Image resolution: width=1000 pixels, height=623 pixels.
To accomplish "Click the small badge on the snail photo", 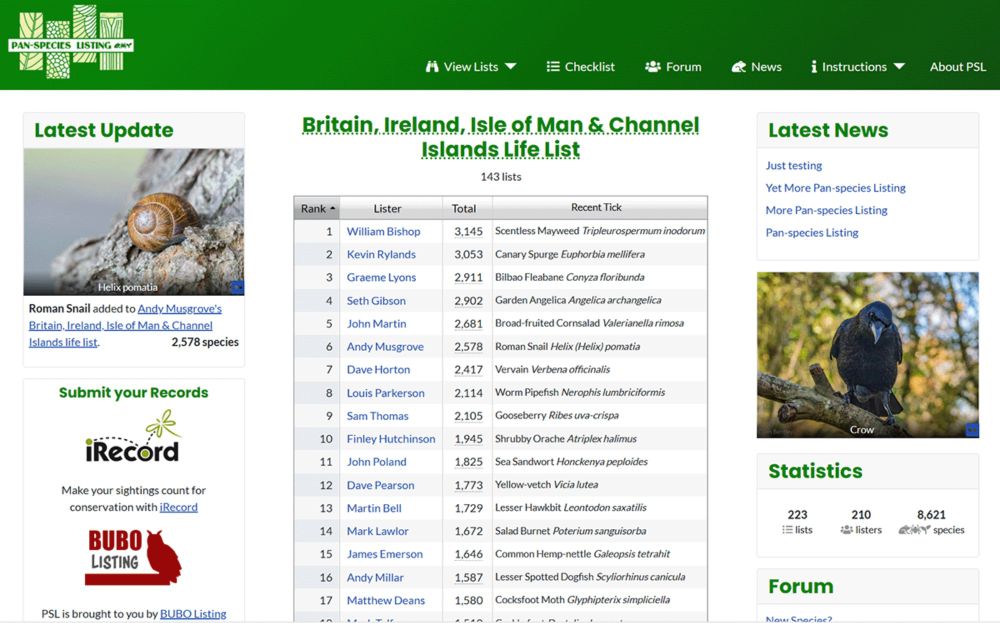I will [x=237, y=288].
